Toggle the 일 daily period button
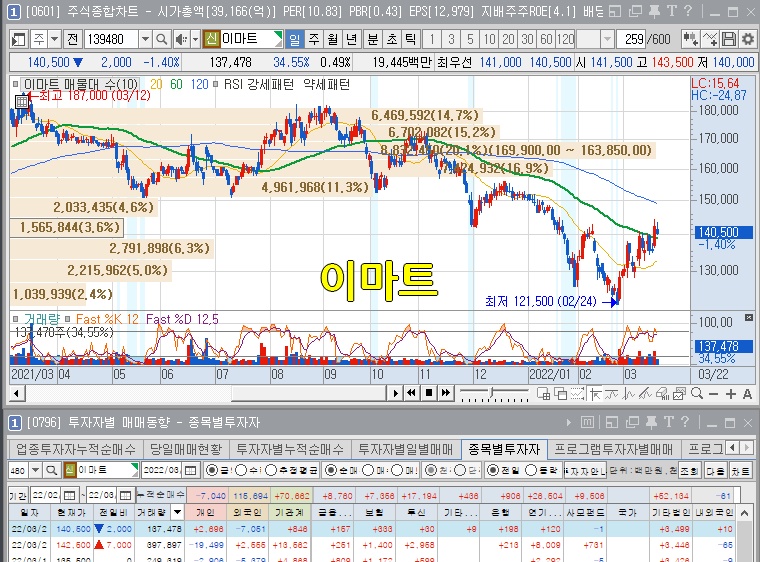Screen dimensions: 760x562 click(295, 39)
